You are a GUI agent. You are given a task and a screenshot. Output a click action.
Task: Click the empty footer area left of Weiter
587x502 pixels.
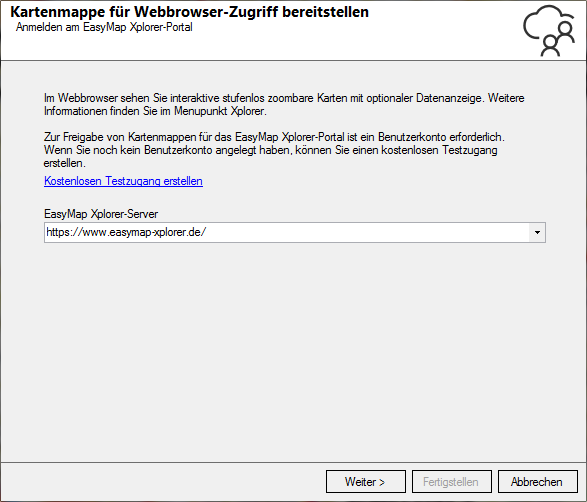pyautogui.click(x=163, y=482)
